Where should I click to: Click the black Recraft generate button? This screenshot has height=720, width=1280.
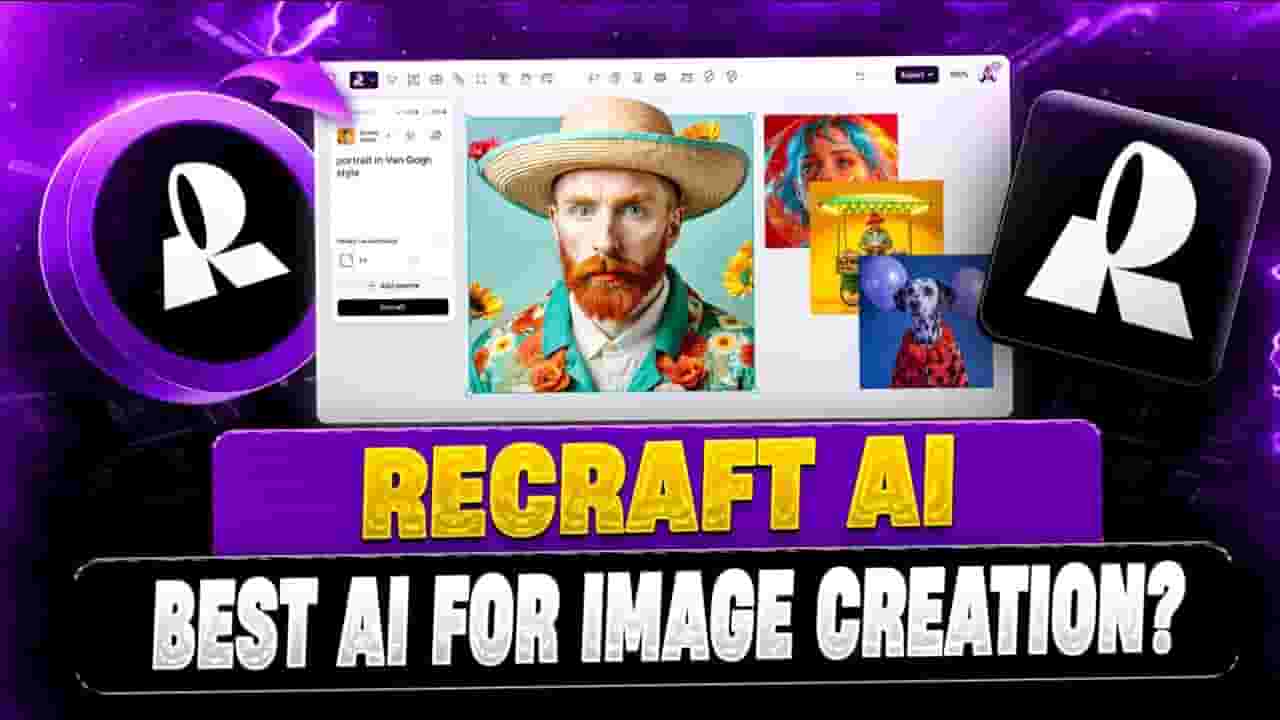pos(393,307)
